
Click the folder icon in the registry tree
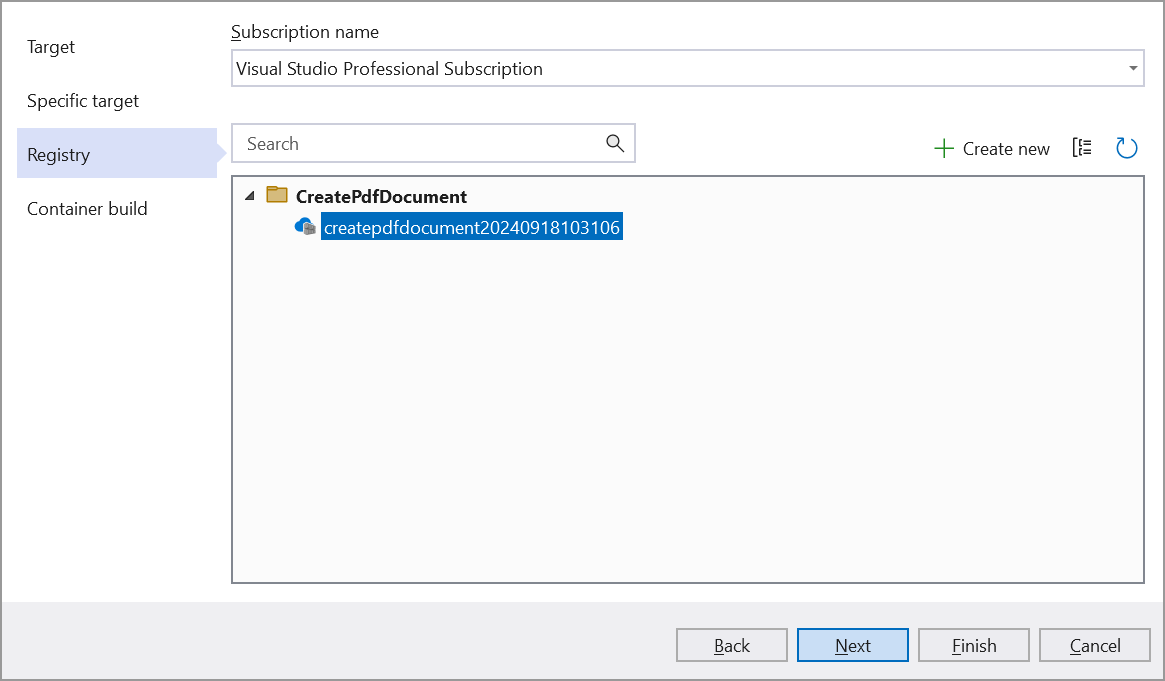click(x=277, y=196)
